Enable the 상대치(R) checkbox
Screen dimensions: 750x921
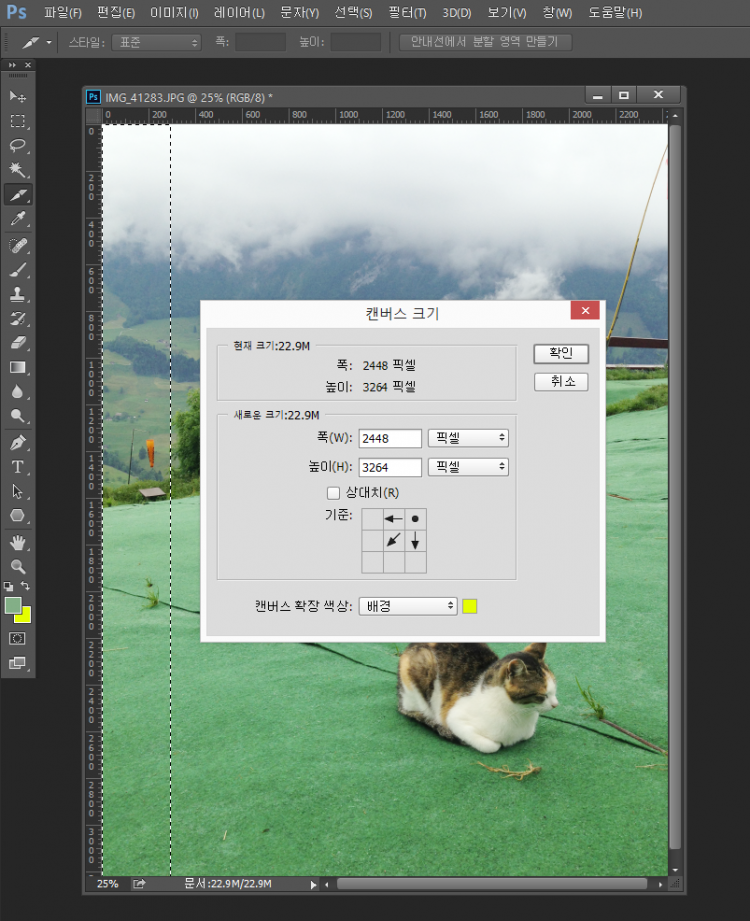[334, 493]
